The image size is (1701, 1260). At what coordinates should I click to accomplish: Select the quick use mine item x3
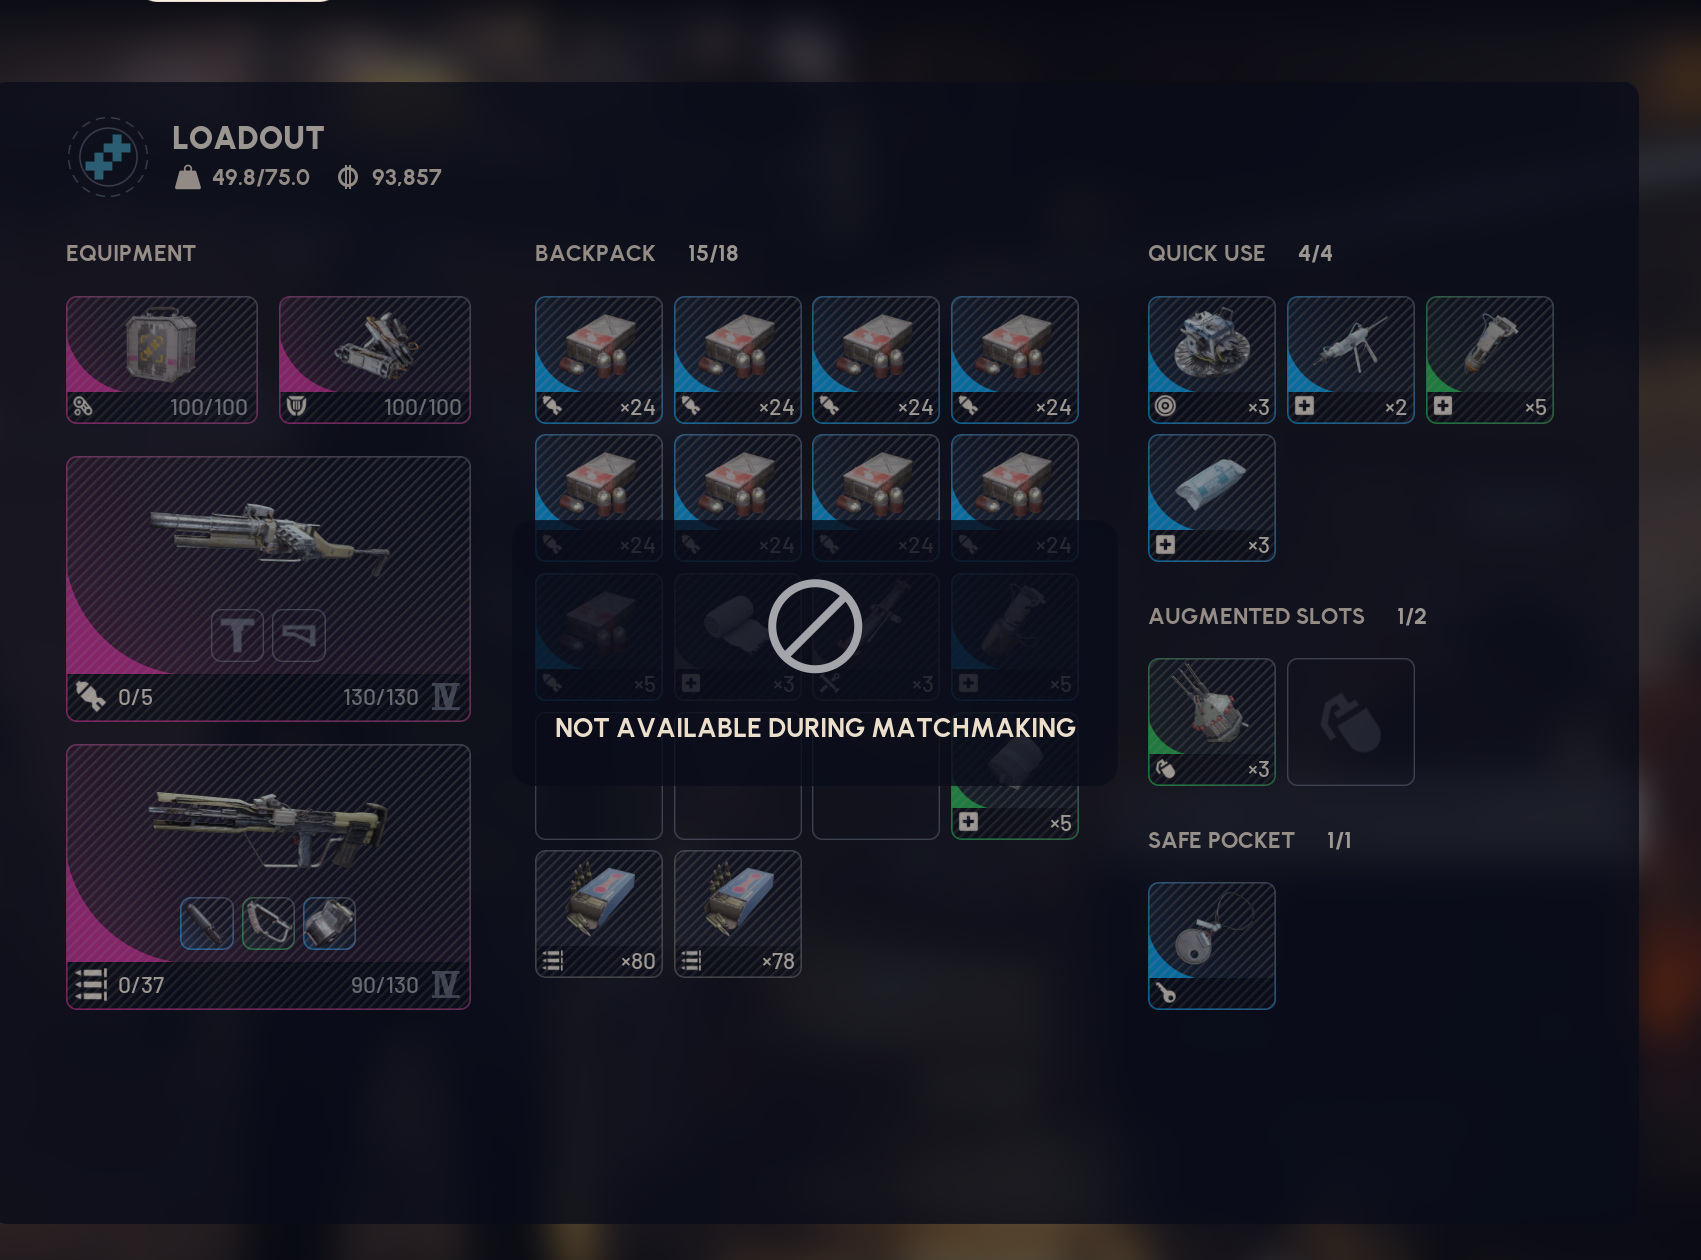[1212, 360]
